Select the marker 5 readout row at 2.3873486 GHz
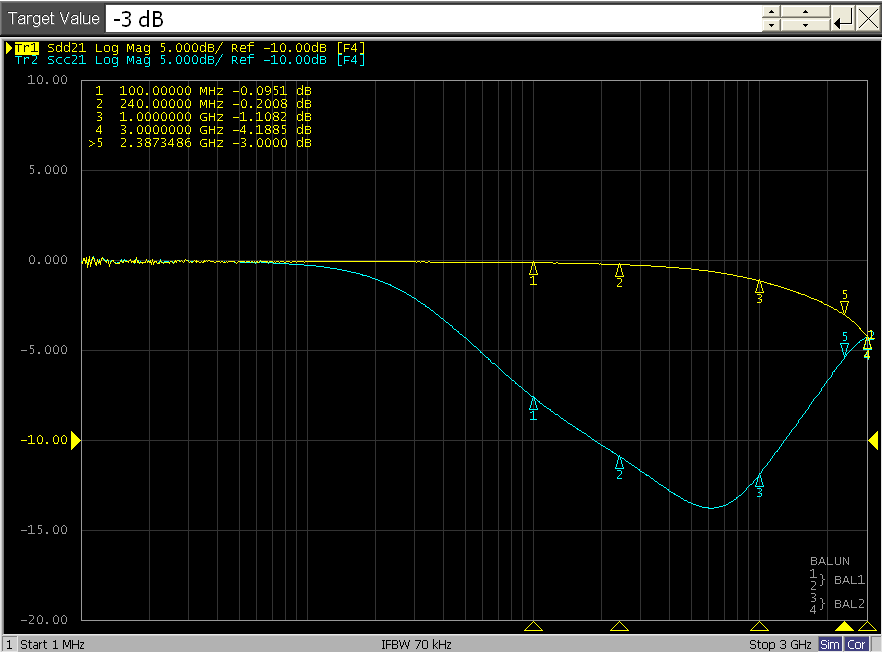 point(200,143)
